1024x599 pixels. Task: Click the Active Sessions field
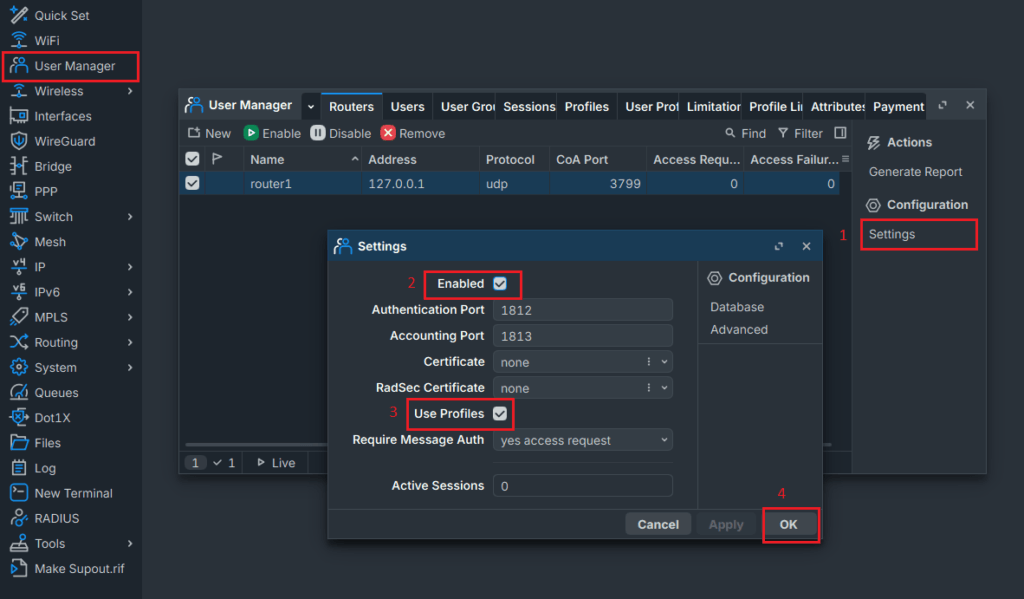point(583,486)
